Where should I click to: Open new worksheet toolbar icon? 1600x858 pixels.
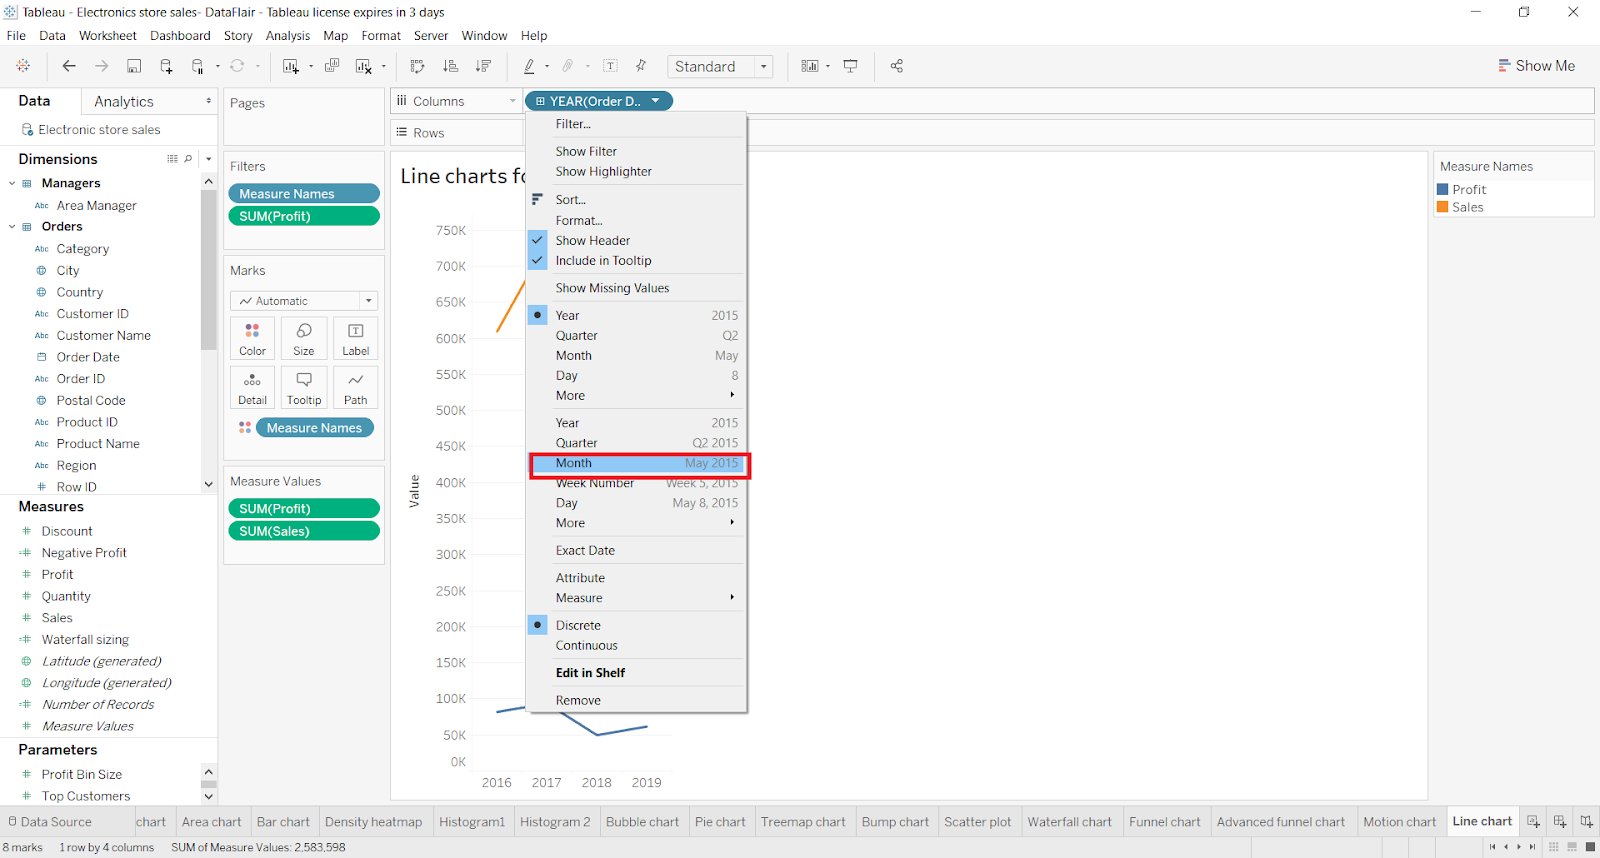[291, 66]
